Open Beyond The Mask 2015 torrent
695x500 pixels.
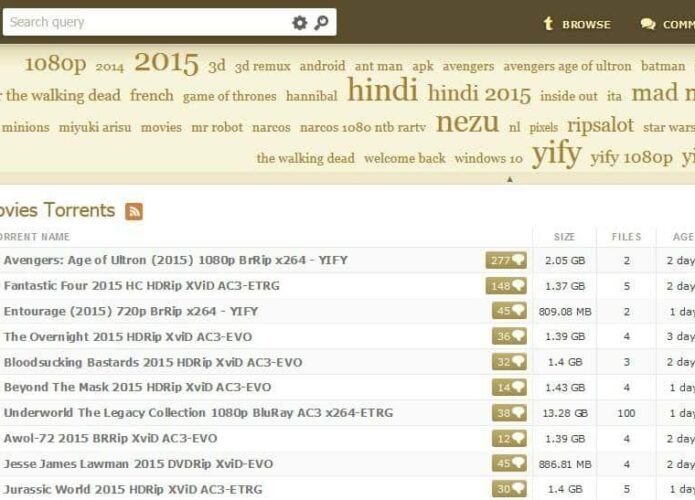click(x=137, y=387)
